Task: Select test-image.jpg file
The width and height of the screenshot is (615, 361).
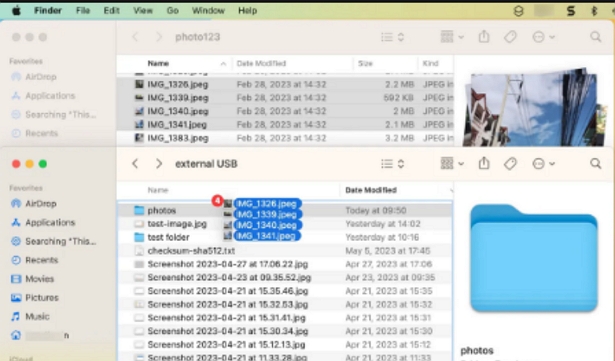Action: click(x=285, y=224)
